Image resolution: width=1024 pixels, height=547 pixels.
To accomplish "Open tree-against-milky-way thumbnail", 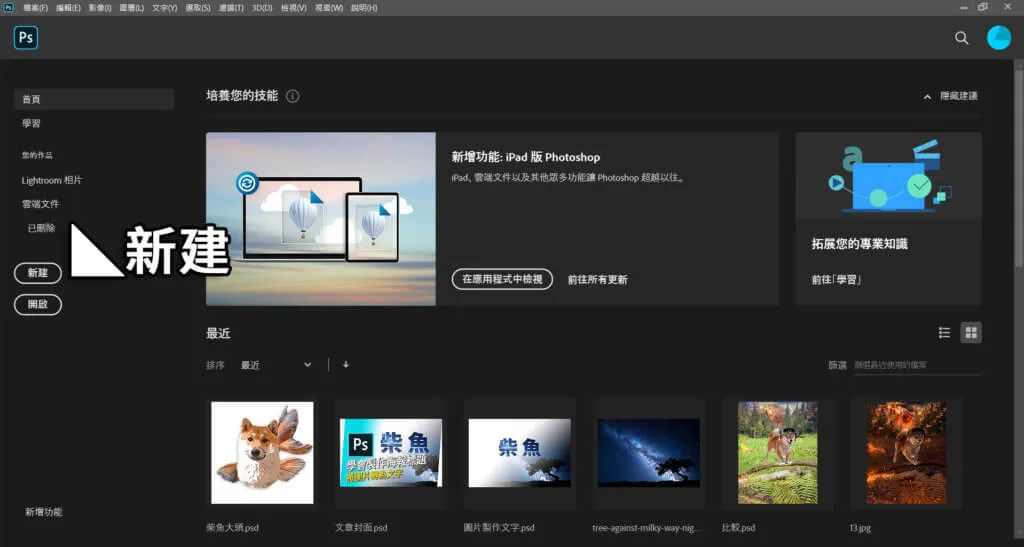I will 648,452.
